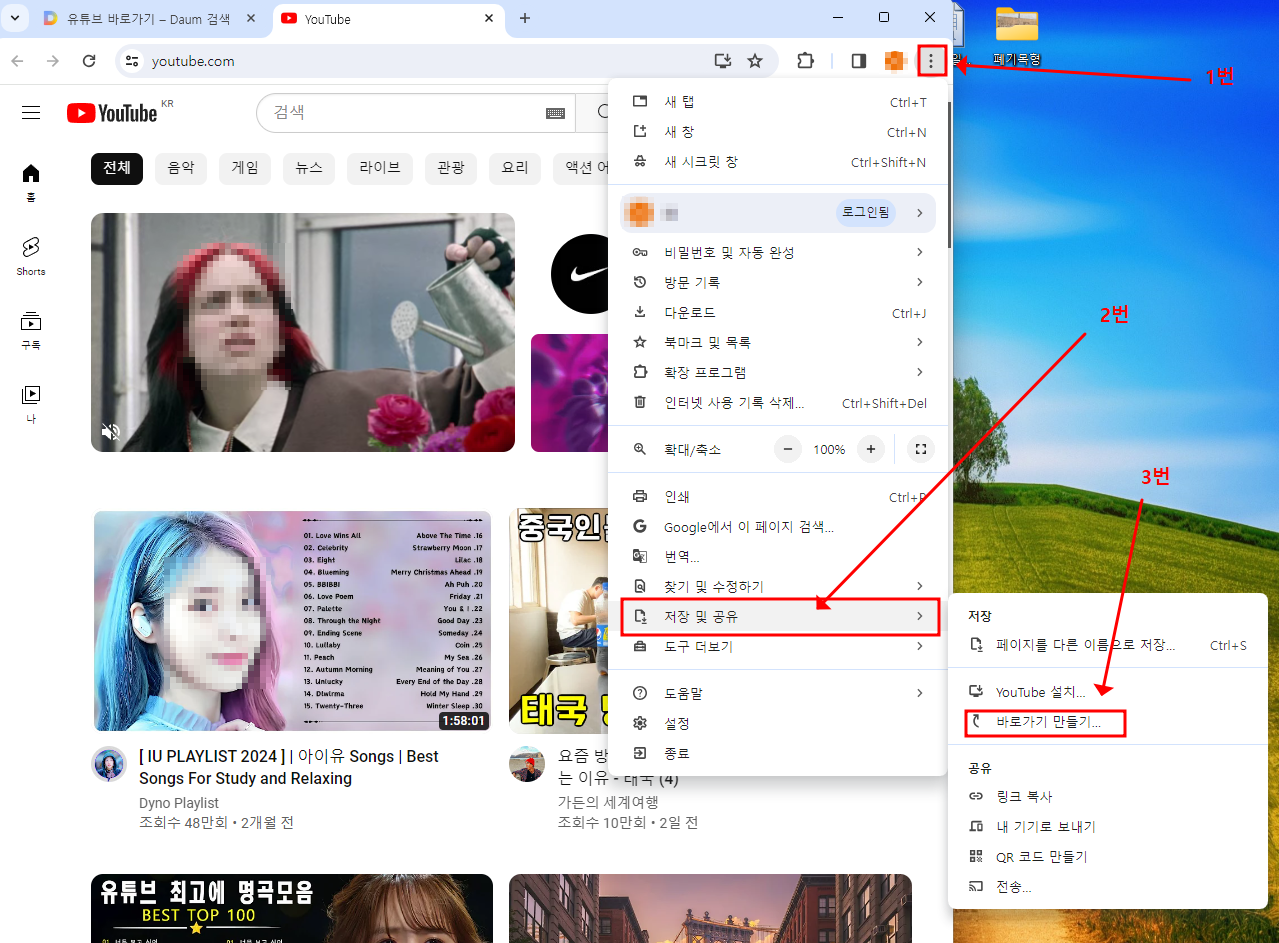Open 구독 subscriptions in the sidebar
The width and height of the screenshot is (1279, 943).
[x=31, y=330]
